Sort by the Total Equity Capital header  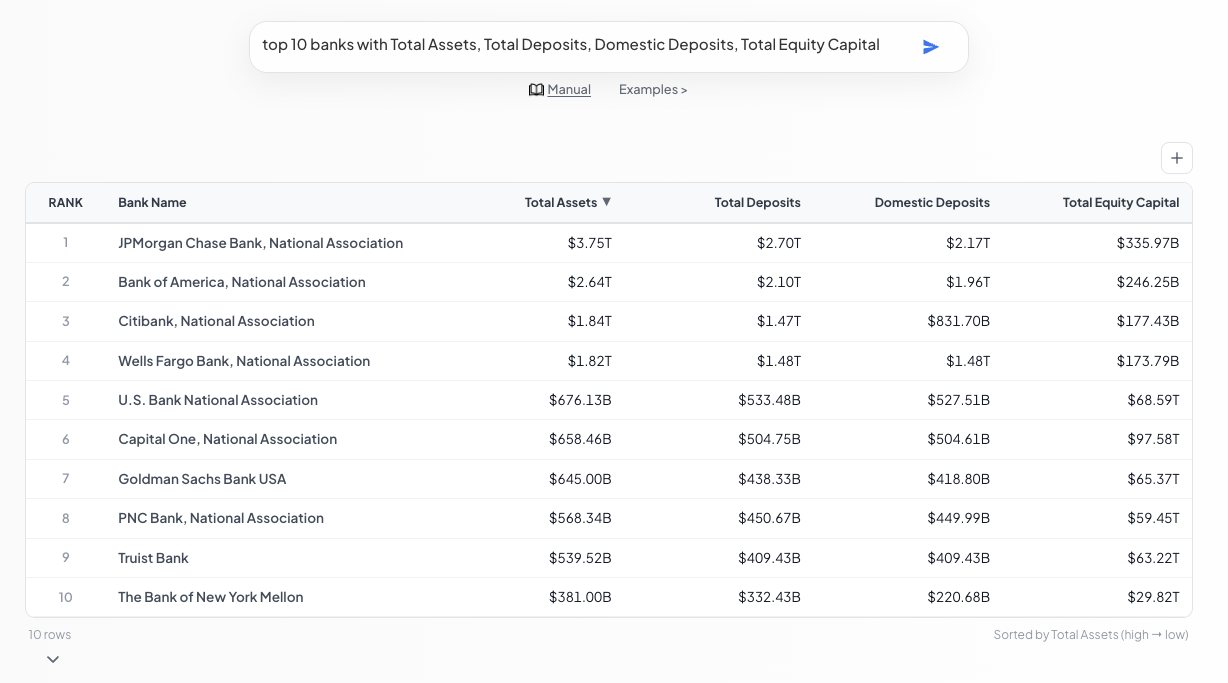(x=1120, y=203)
